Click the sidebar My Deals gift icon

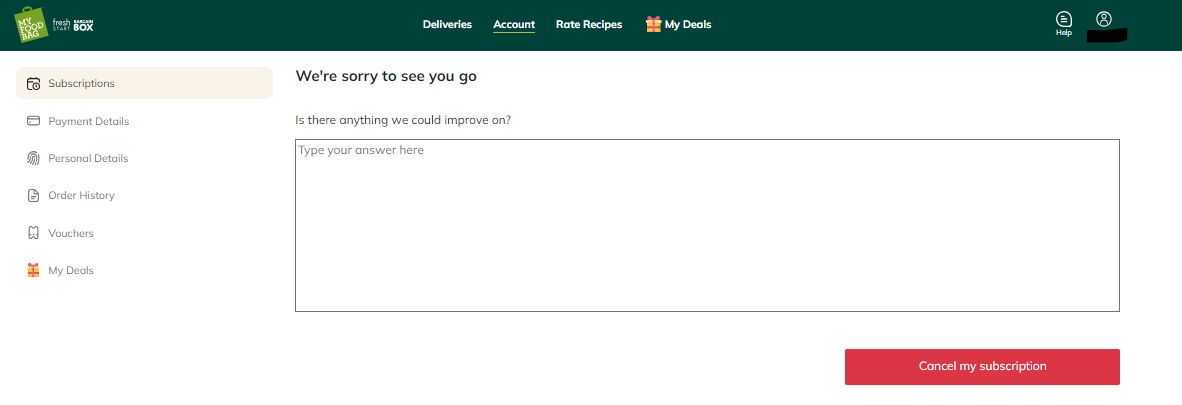(33, 270)
